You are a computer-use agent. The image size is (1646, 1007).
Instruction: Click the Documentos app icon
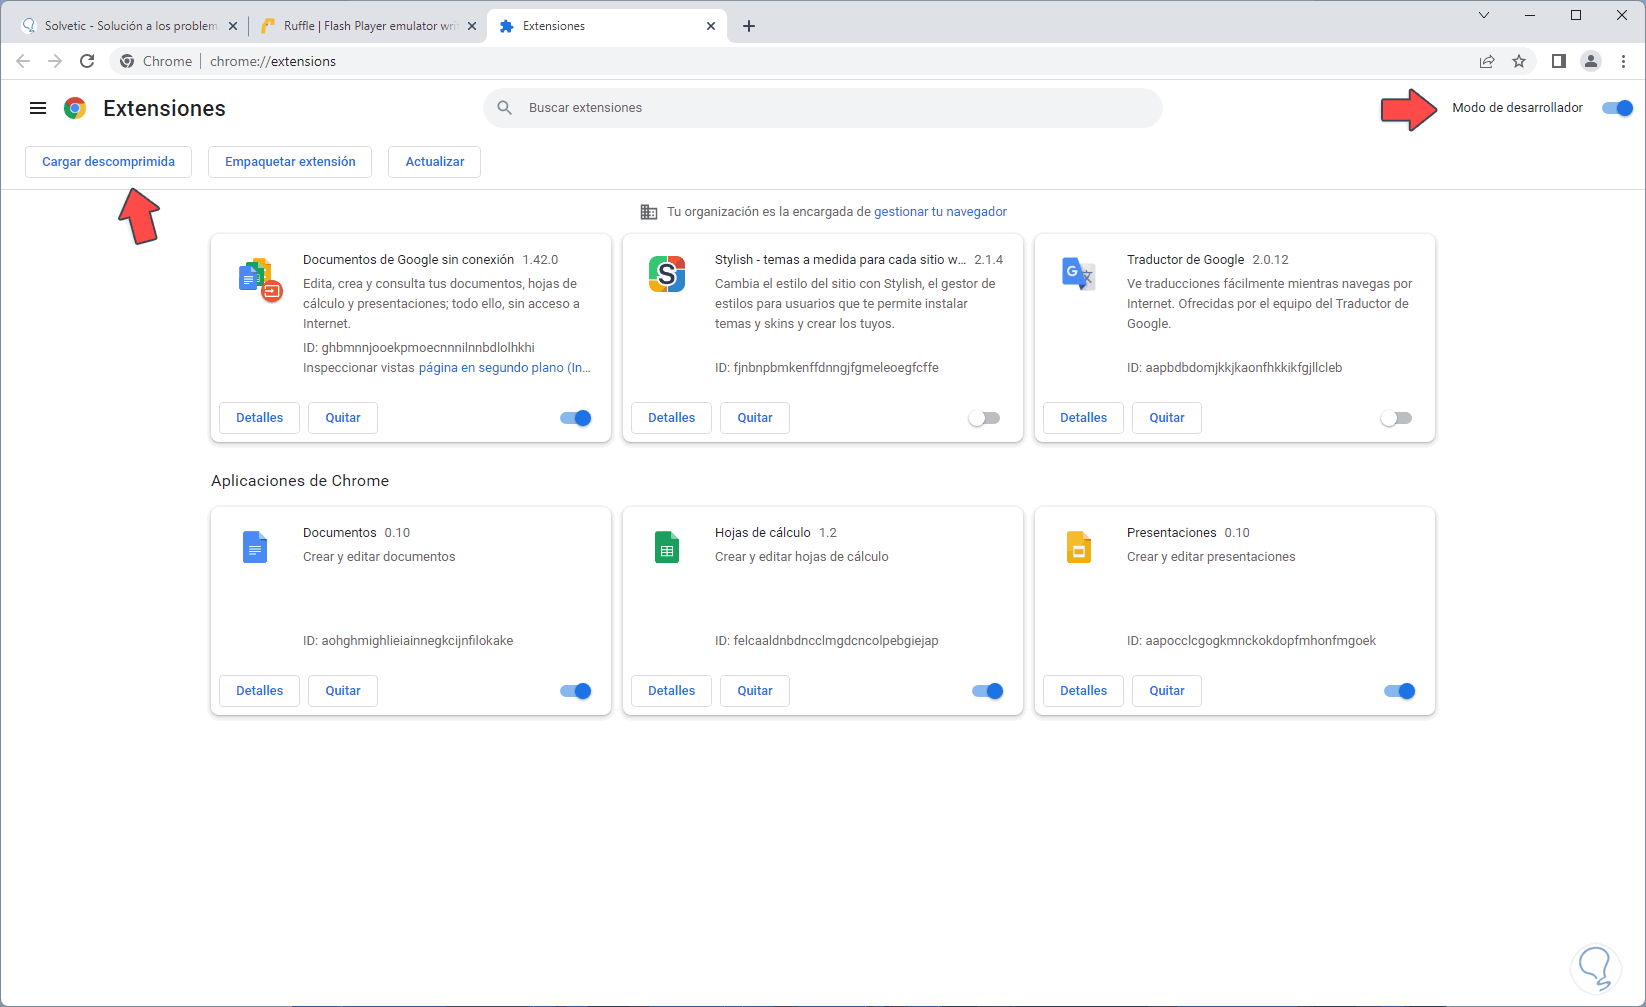[255, 547]
